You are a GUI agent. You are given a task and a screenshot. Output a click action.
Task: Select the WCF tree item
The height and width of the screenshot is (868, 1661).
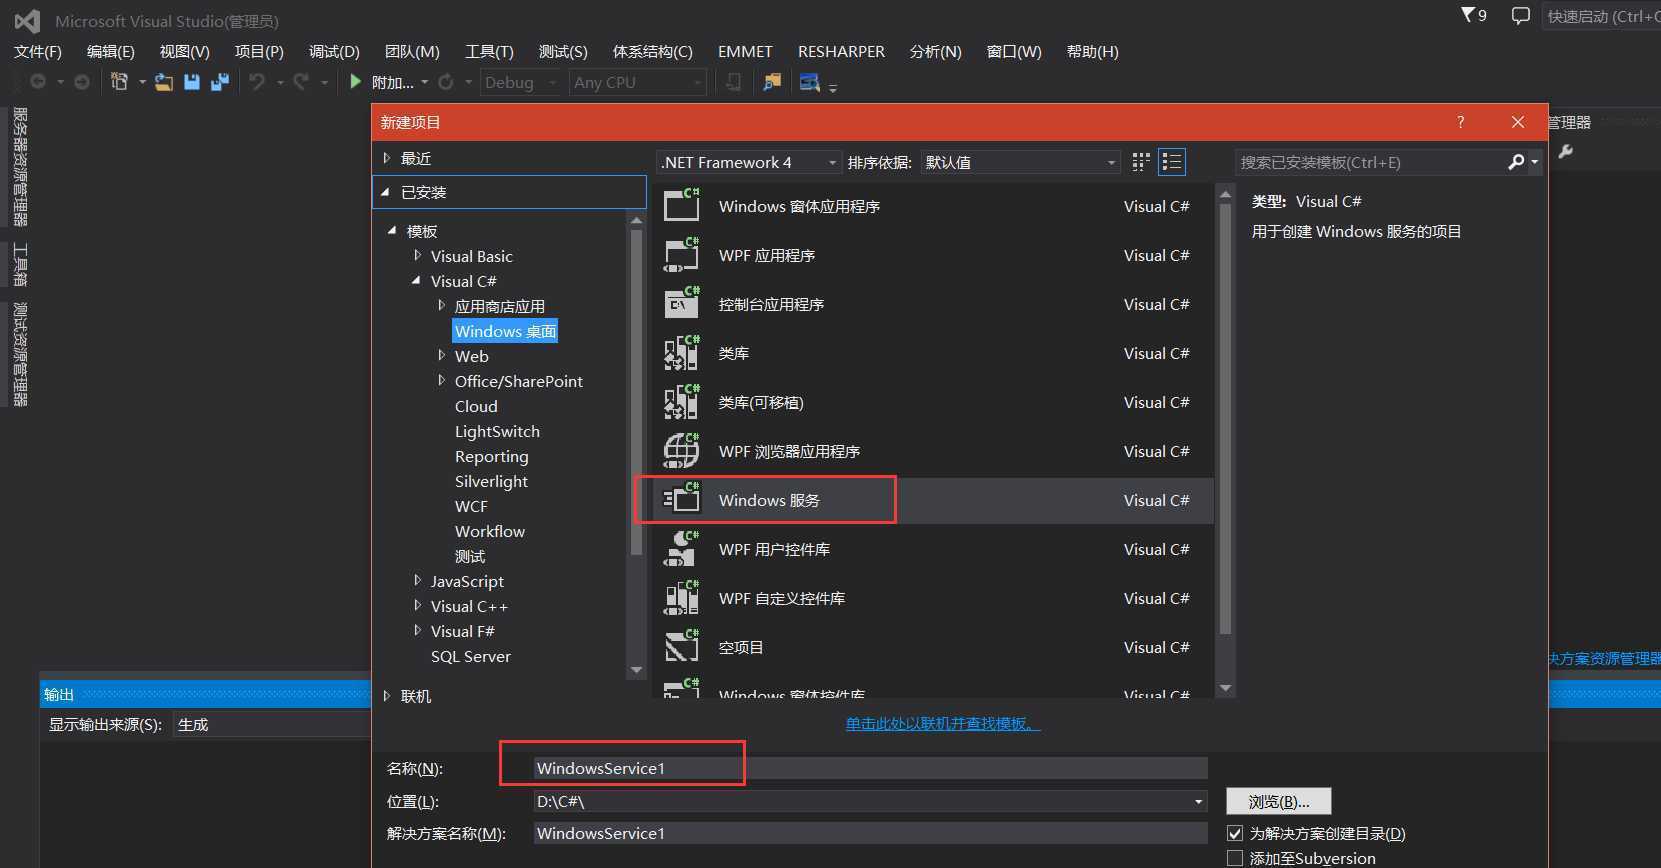coord(471,506)
